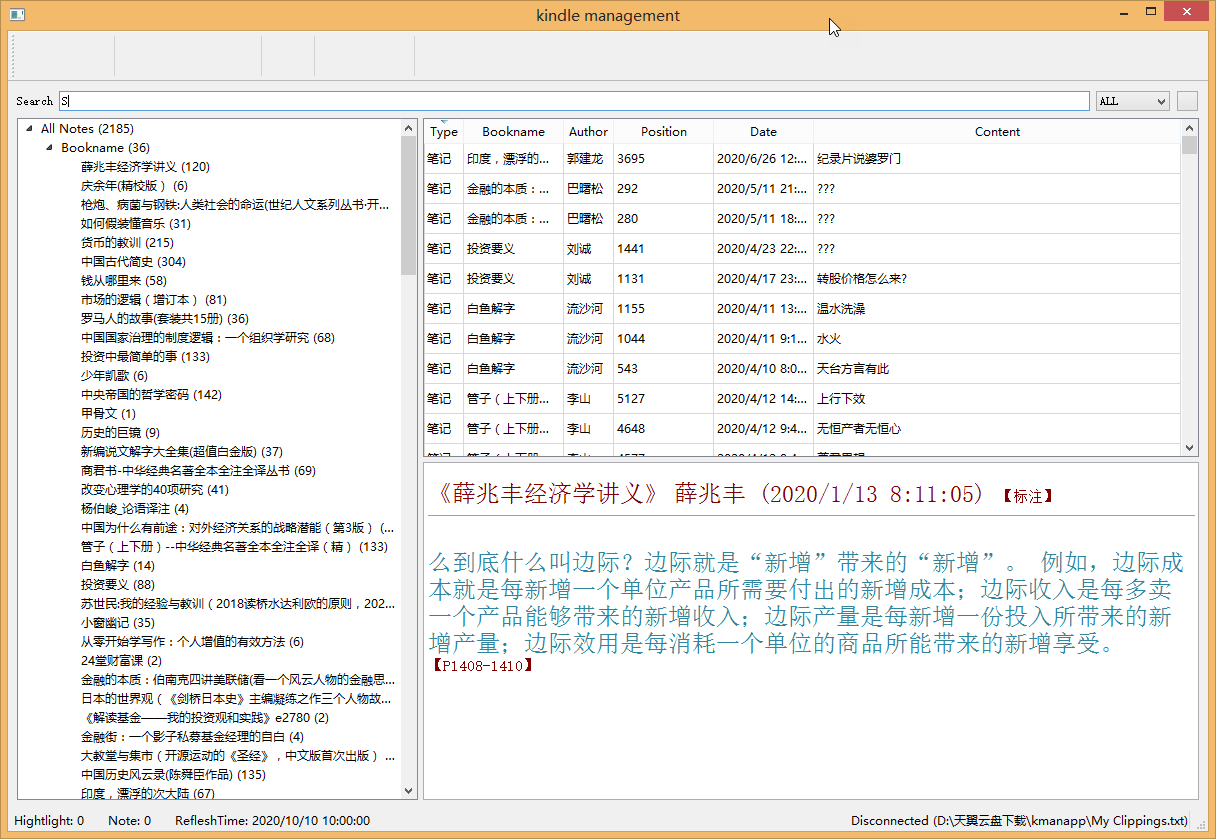The width and height of the screenshot is (1216, 839).
Task: Sort the table by Type column
Action: click(x=444, y=132)
